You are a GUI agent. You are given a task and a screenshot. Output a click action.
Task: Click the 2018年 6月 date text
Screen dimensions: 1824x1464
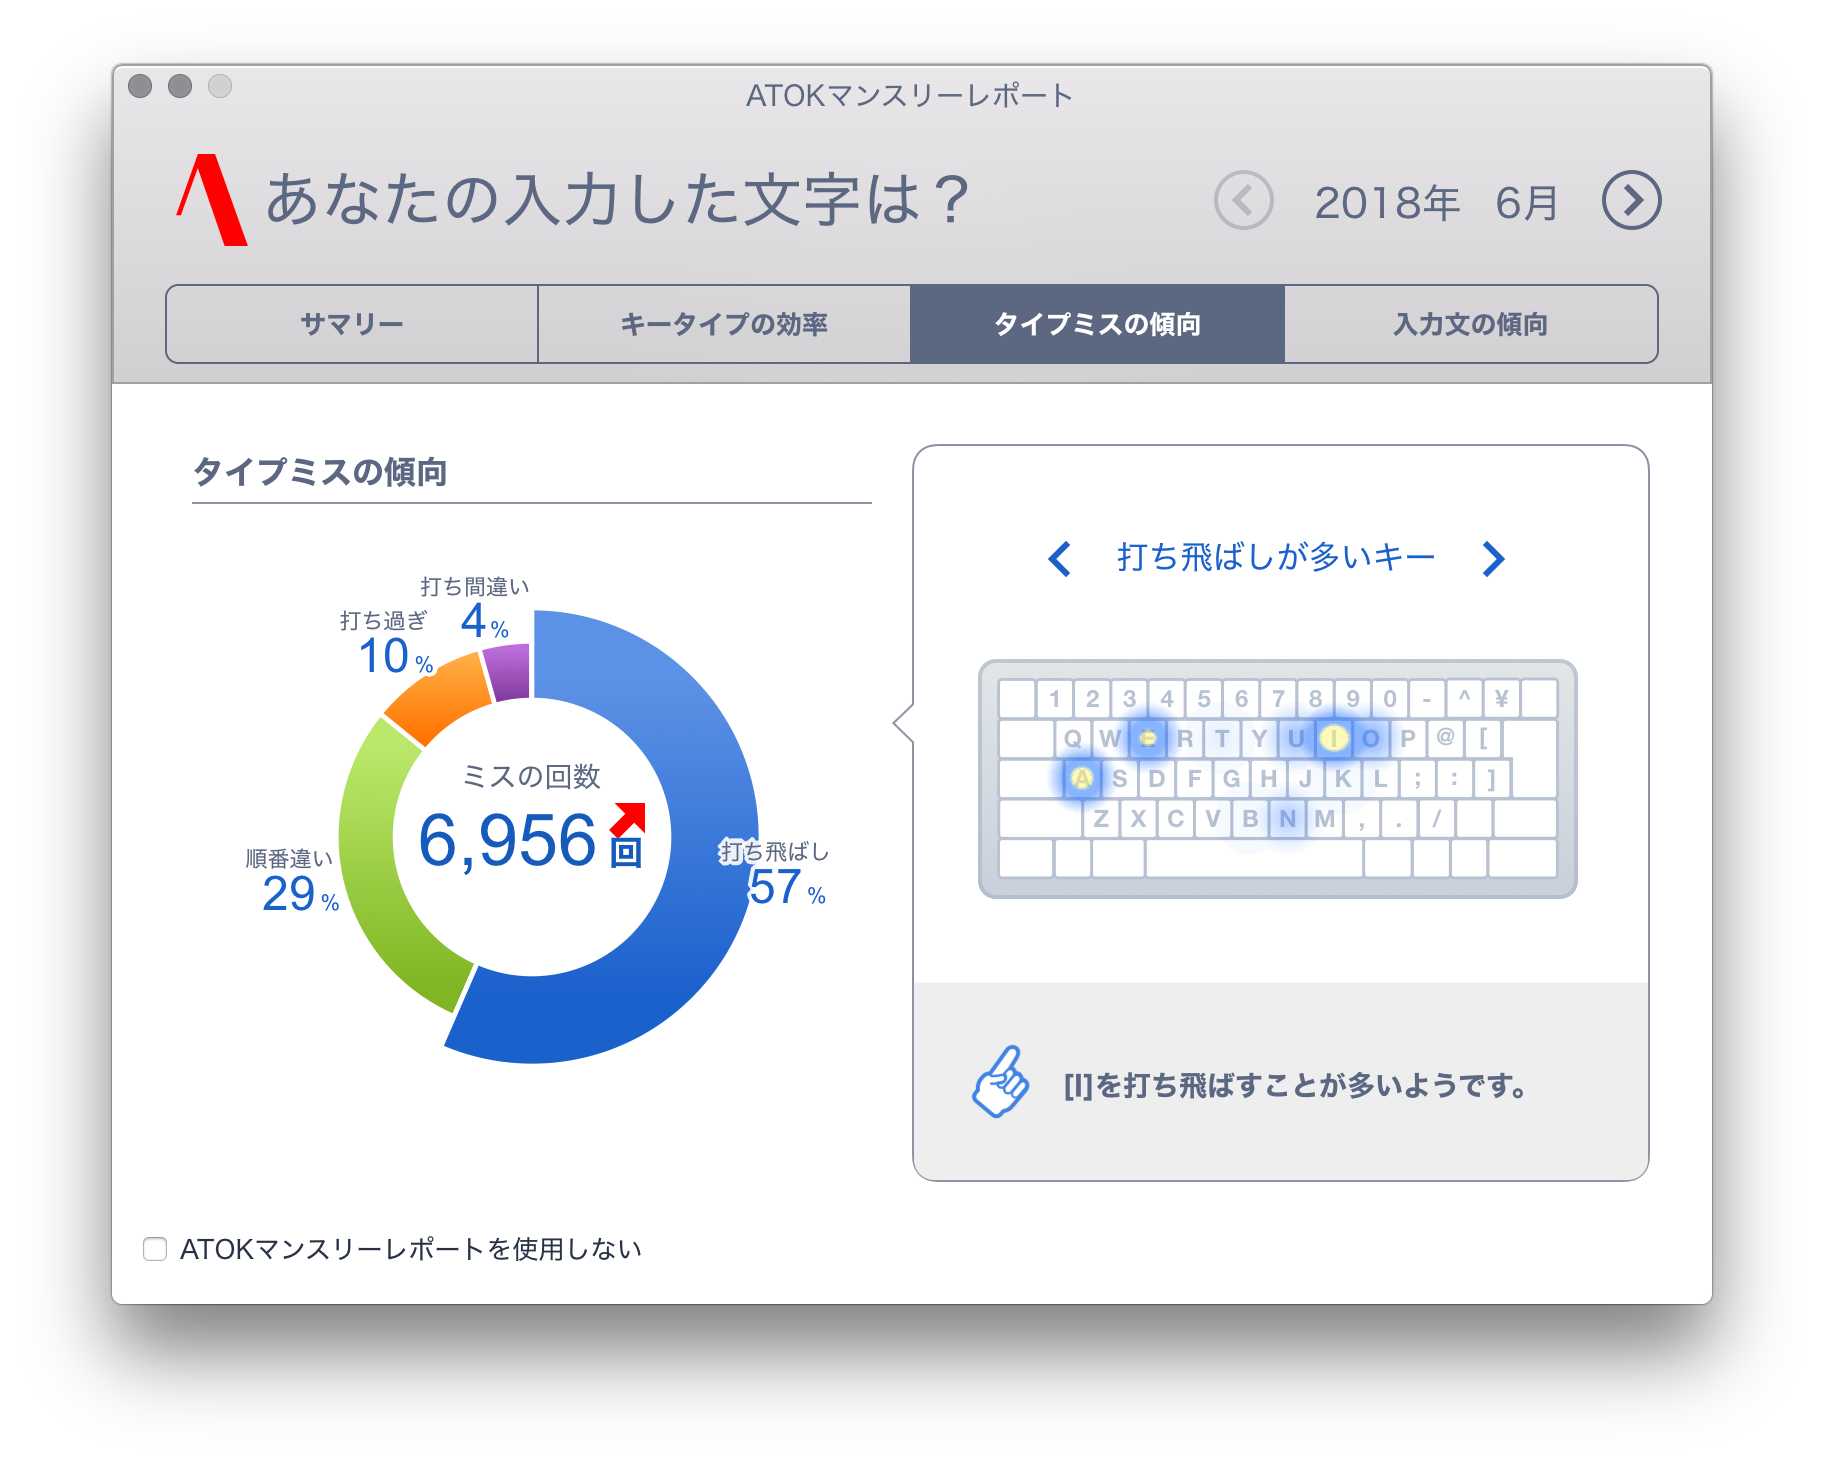pos(1436,203)
